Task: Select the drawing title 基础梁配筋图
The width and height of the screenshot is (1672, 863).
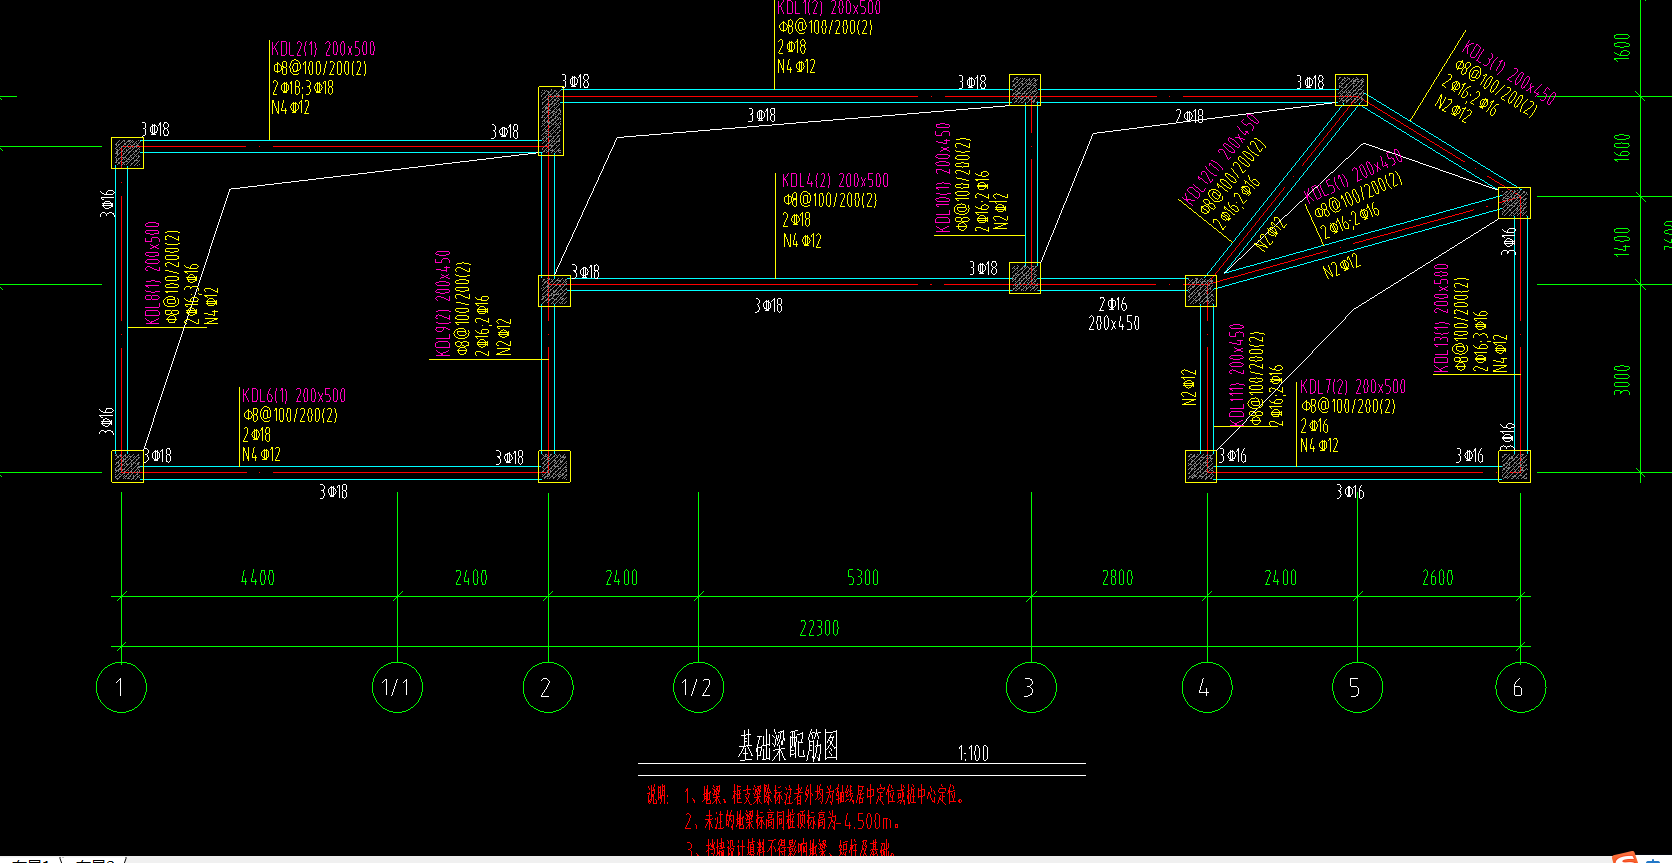Action: point(788,745)
